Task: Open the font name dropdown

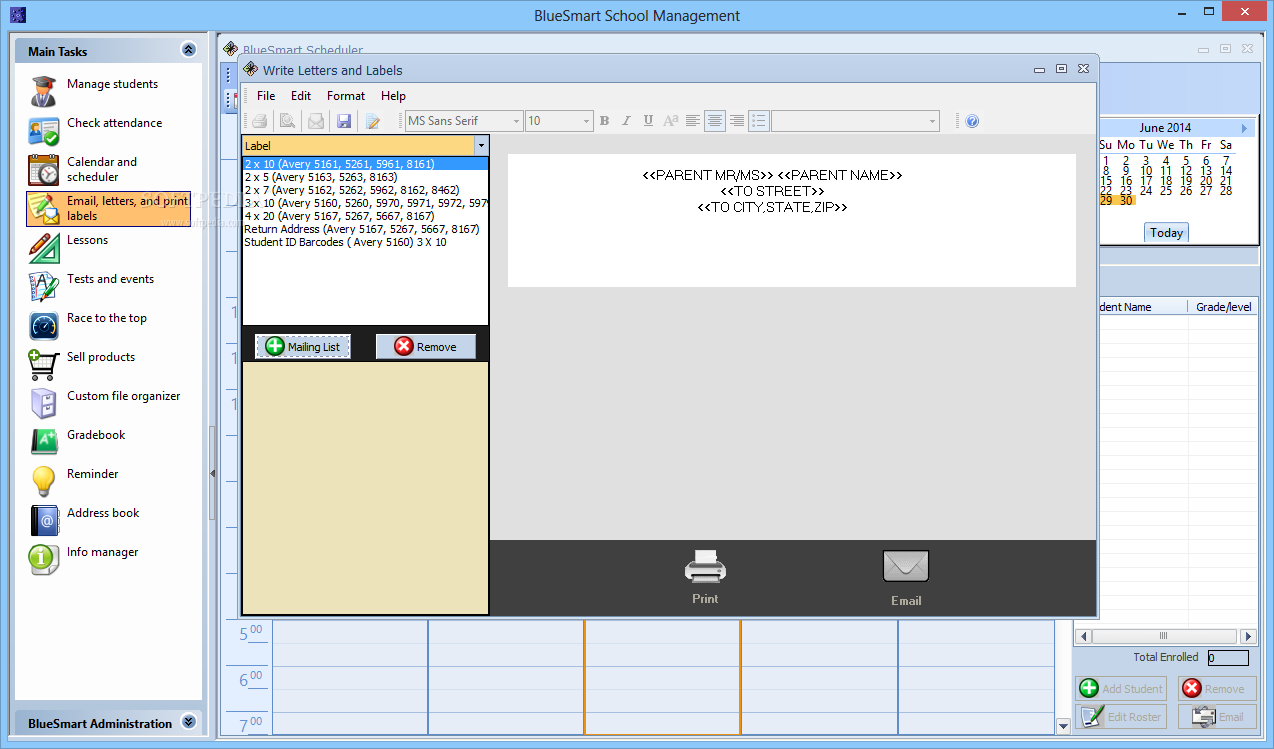Action: pos(516,121)
